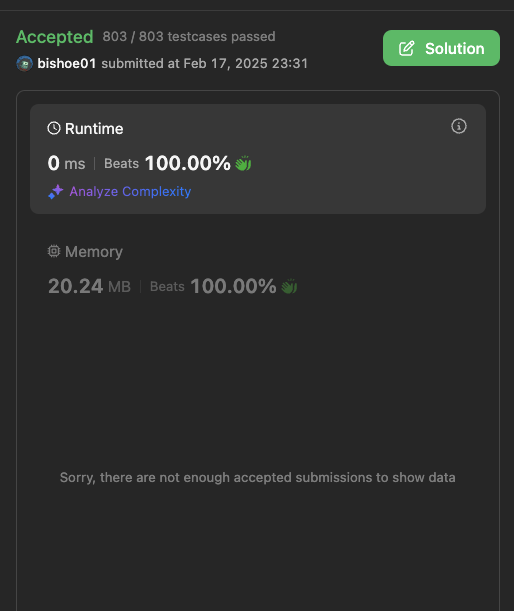Click the sparkle icon beside Analyze Complexity
Image resolution: width=514 pixels, height=611 pixels.
pyautogui.click(x=56, y=192)
